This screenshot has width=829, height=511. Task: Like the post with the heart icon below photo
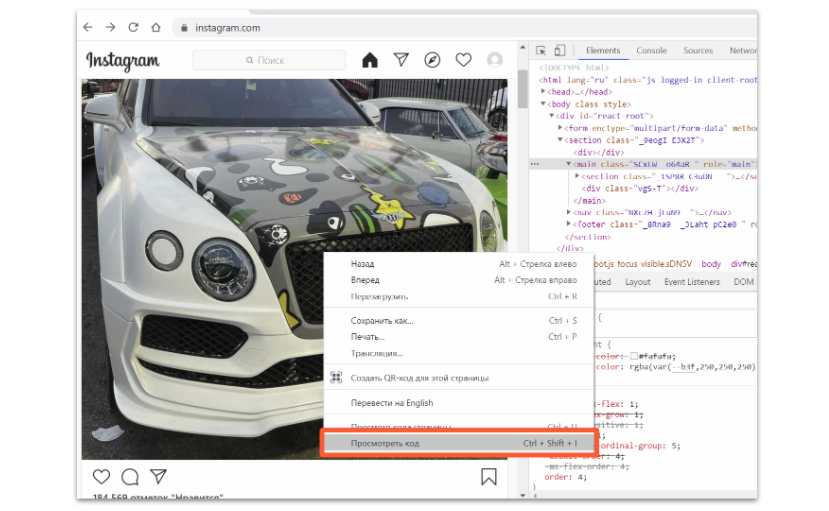(x=102, y=477)
